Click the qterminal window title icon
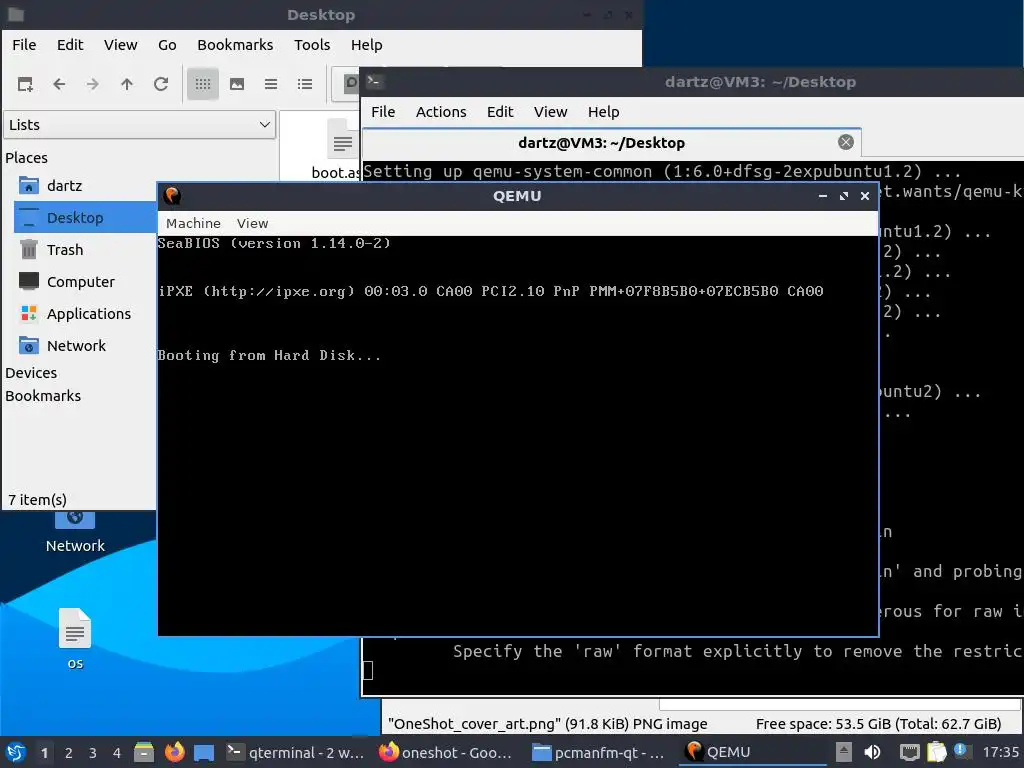 click(x=375, y=82)
